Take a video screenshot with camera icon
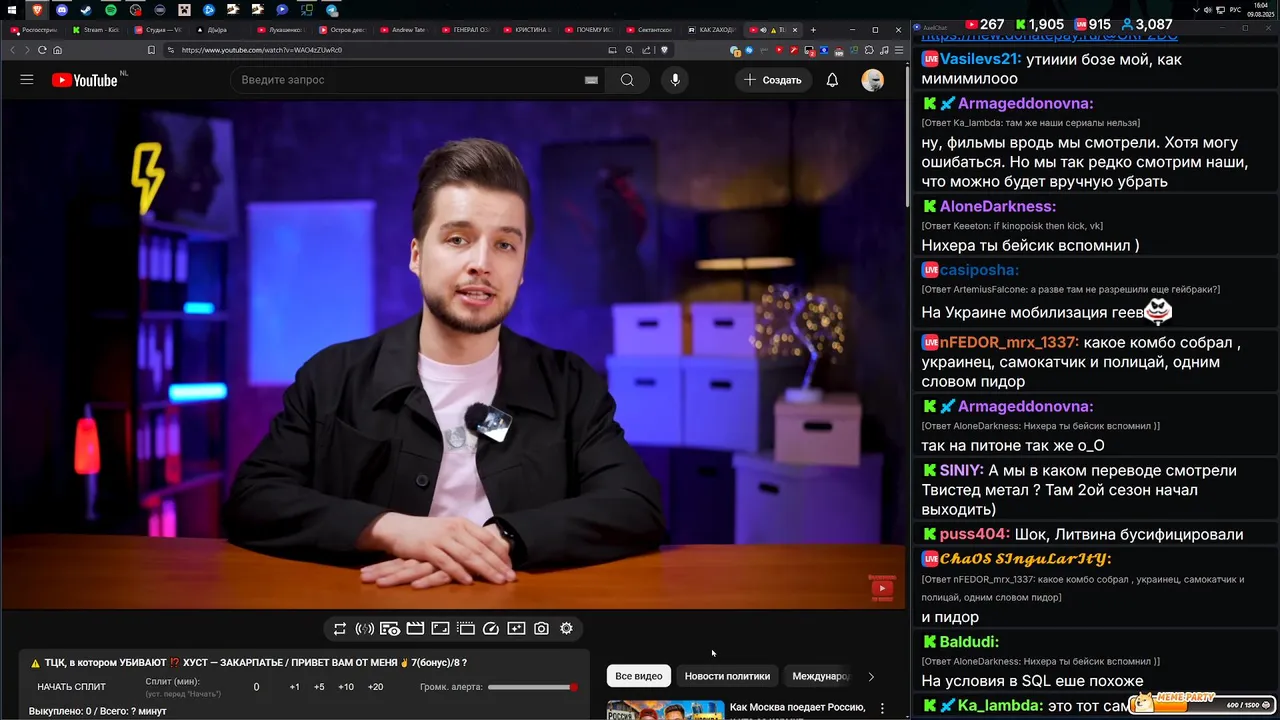The height and width of the screenshot is (720, 1280). tap(541, 629)
